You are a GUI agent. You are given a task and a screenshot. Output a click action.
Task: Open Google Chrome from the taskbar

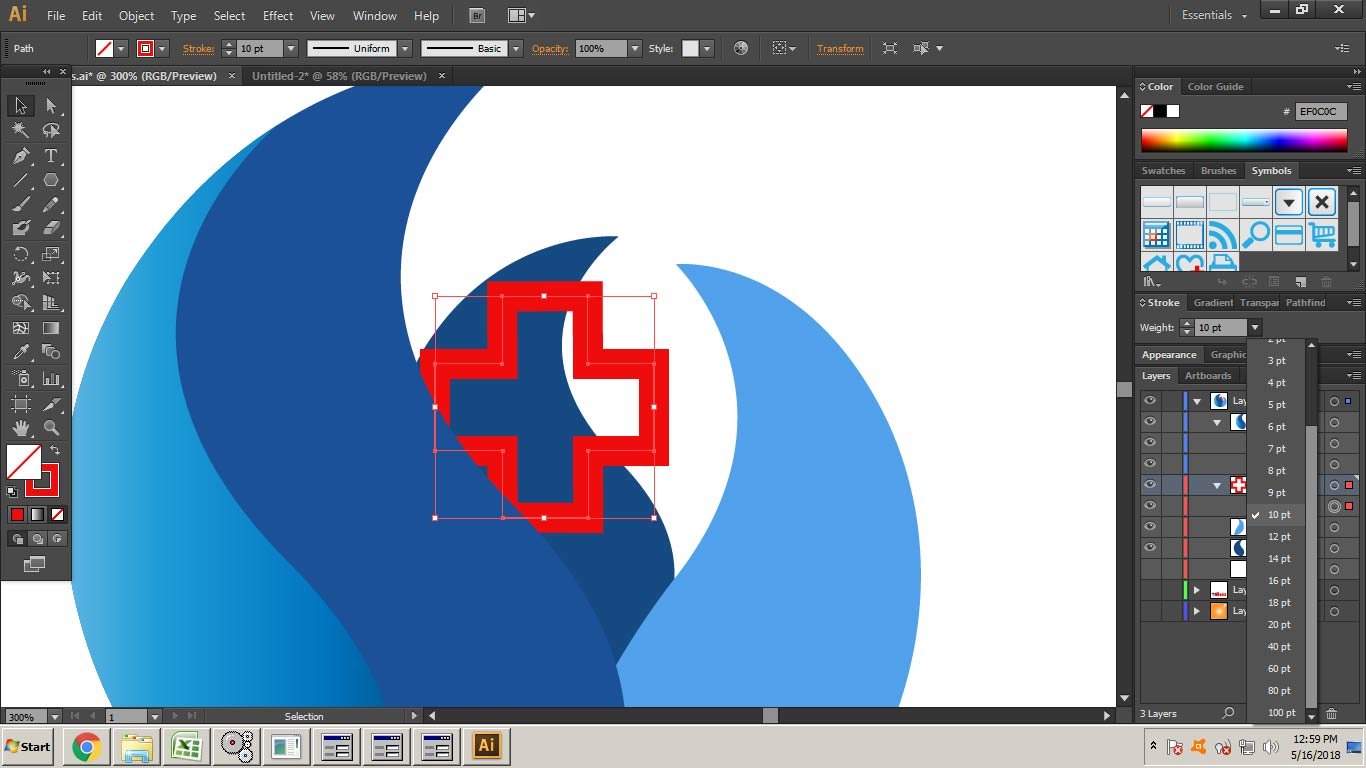[x=86, y=746]
